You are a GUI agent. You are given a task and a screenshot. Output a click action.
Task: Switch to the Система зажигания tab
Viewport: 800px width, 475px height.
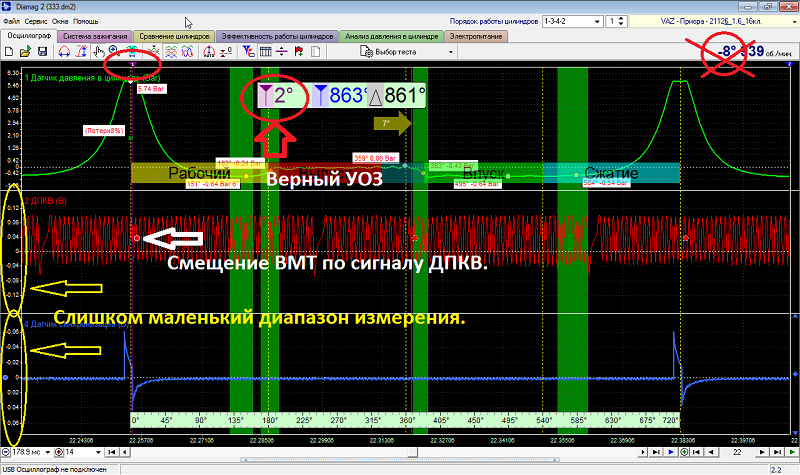click(x=95, y=36)
